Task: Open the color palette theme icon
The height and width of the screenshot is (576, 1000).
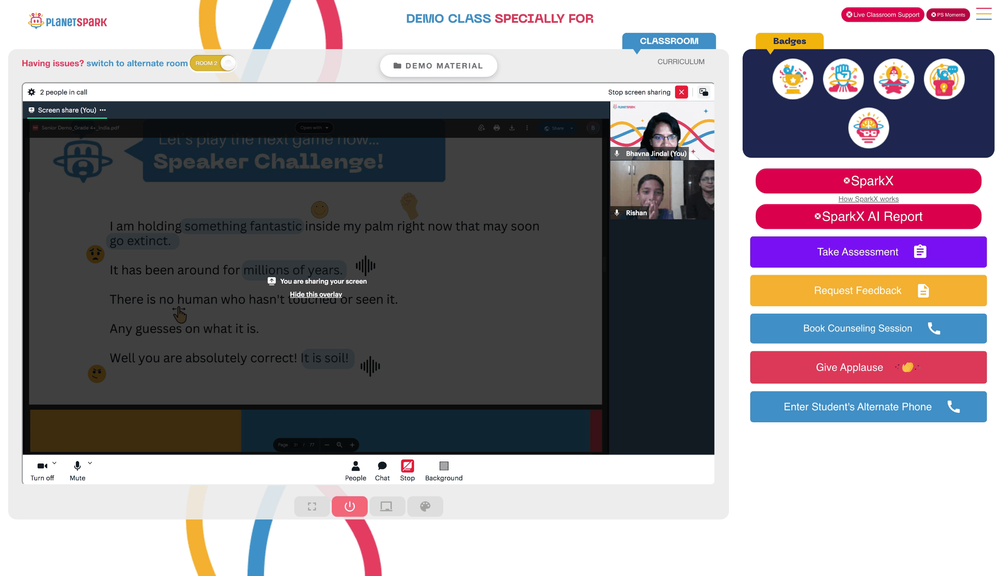Action: pos(425,506)
